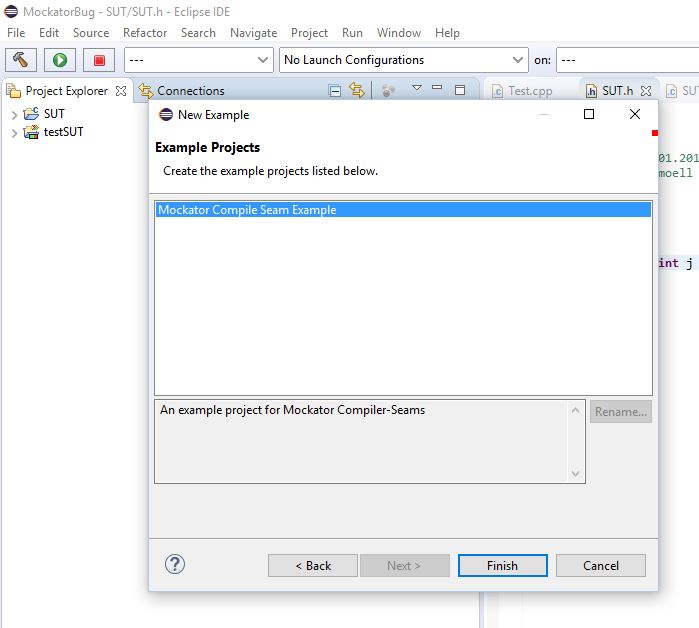
Task: Close the New Example dialog with X
Action: coord(635,114)
